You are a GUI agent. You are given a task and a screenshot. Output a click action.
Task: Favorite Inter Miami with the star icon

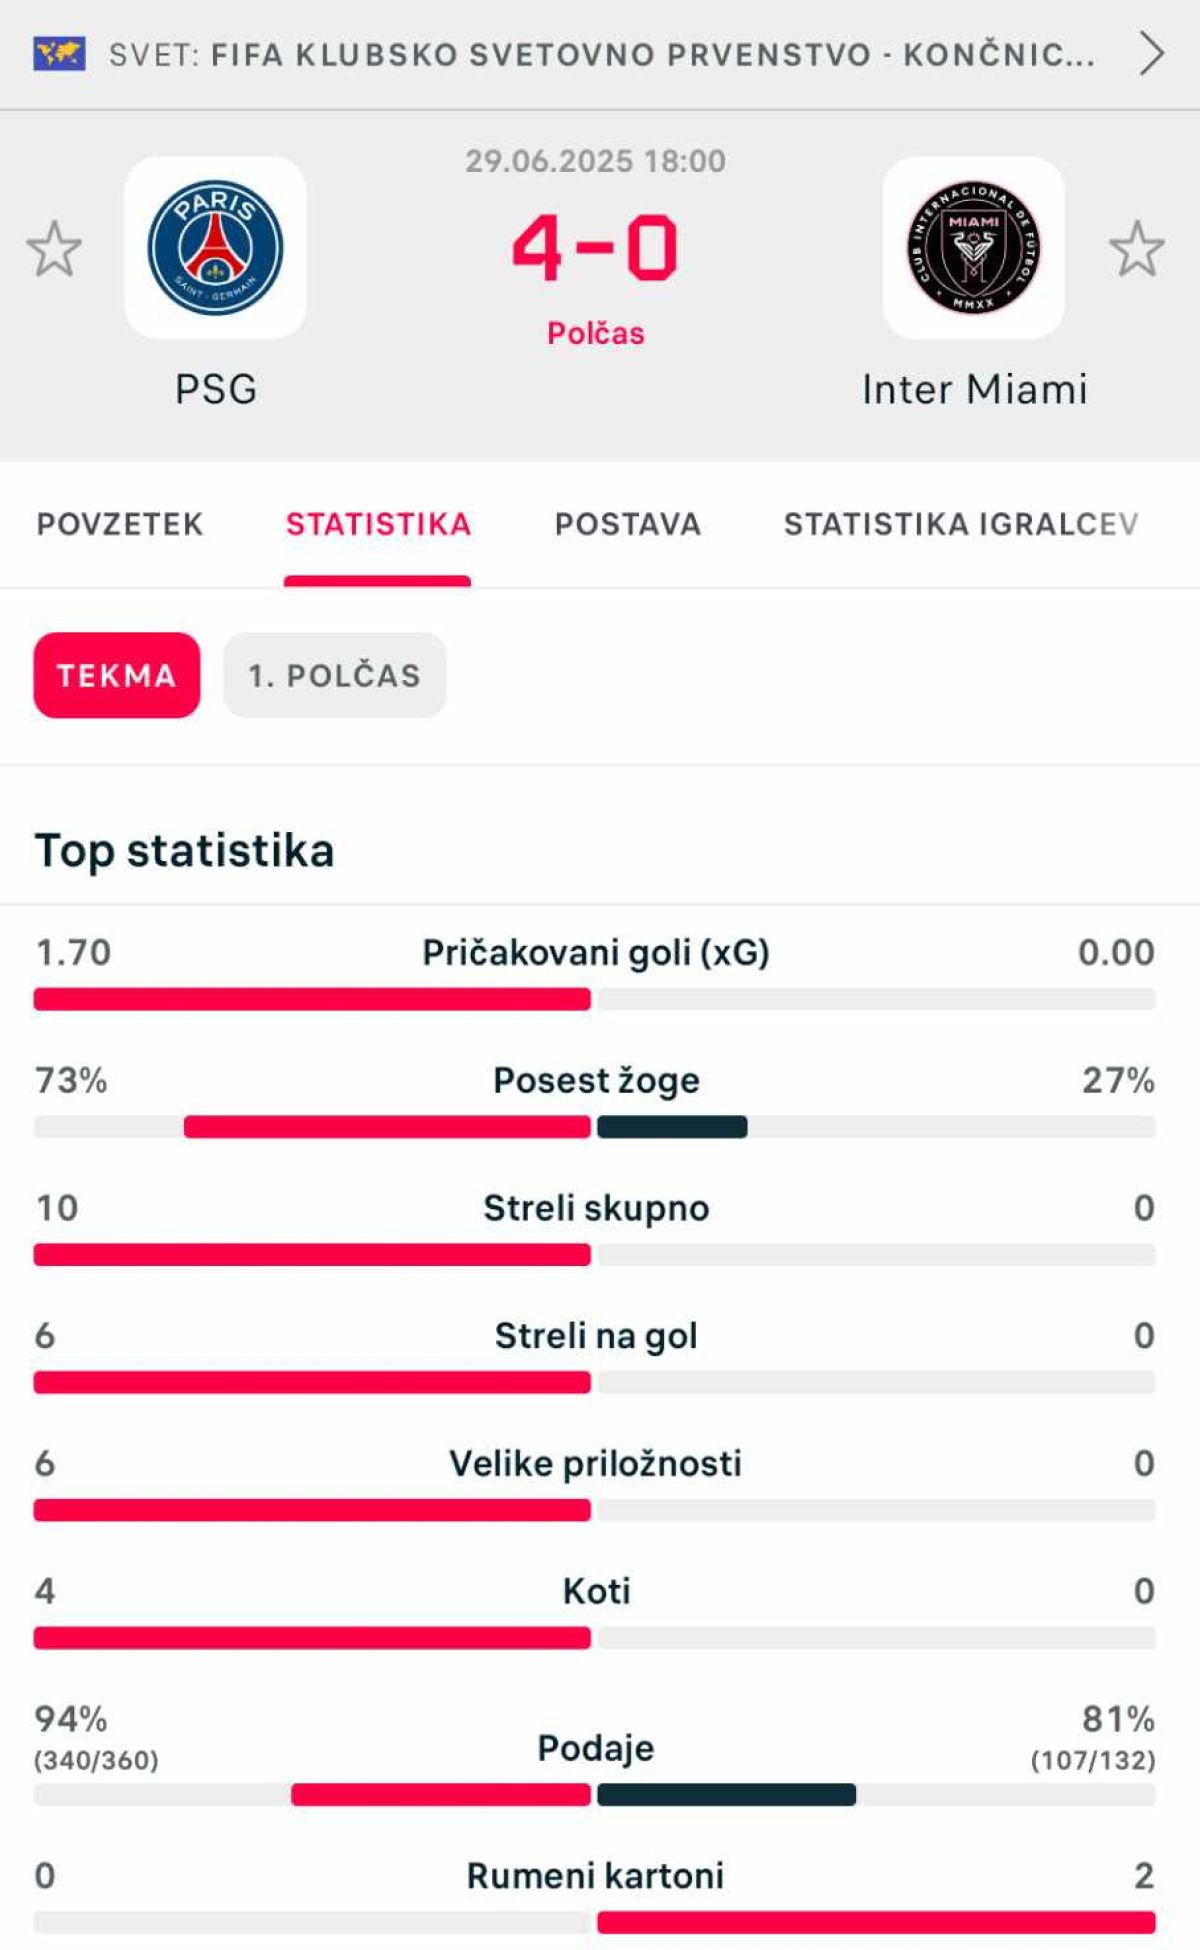(x=1137, y=249)
